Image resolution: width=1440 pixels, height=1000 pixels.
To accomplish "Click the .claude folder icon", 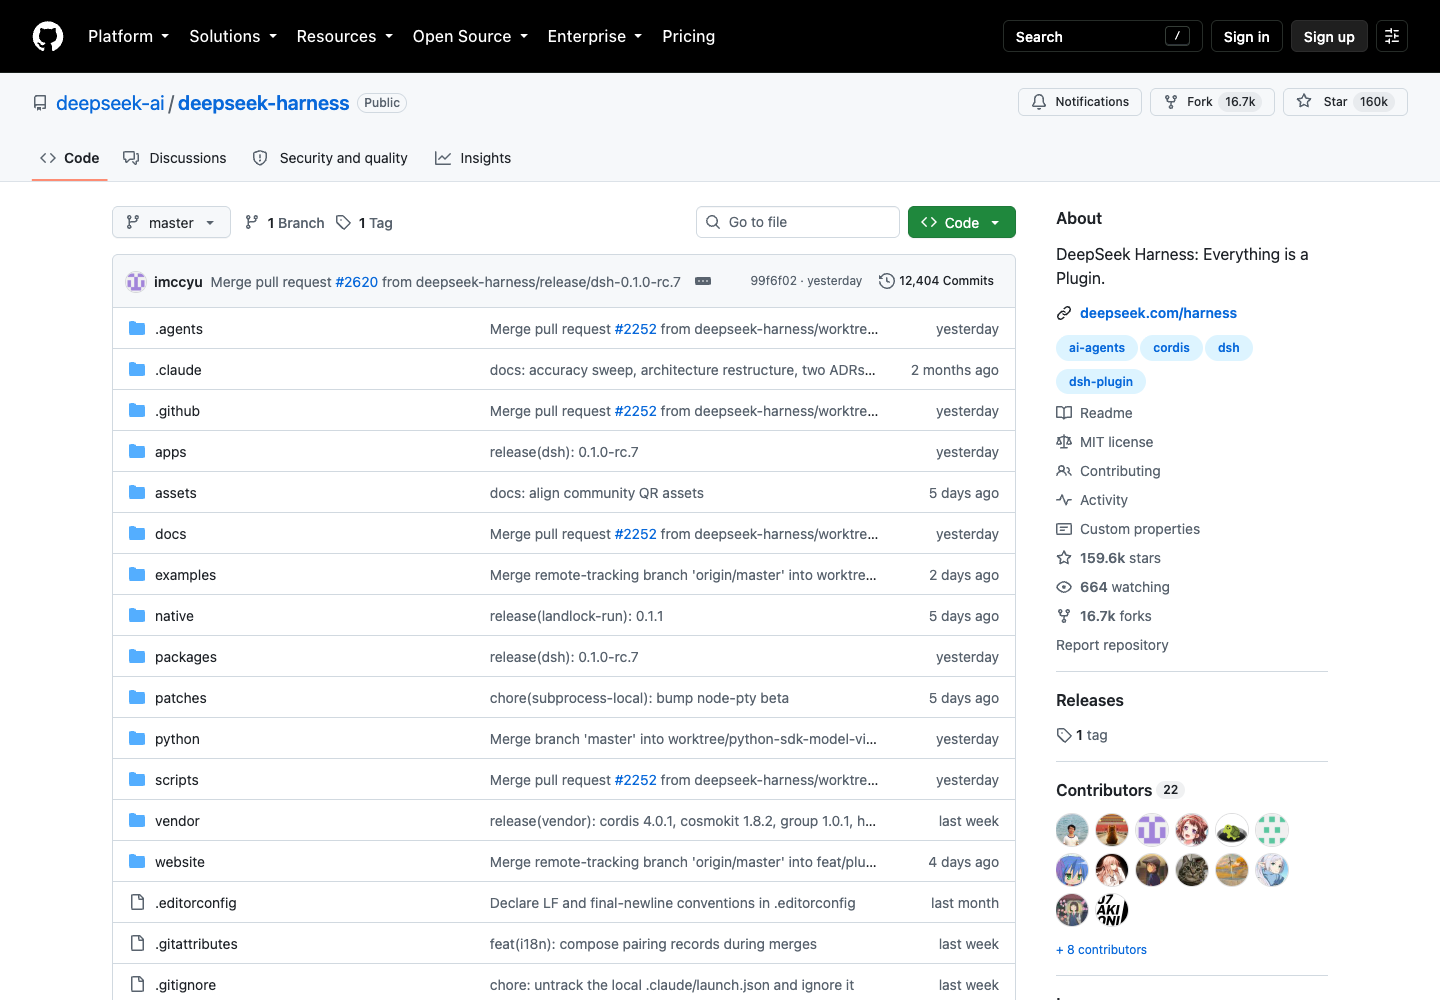I will point(137,369).
